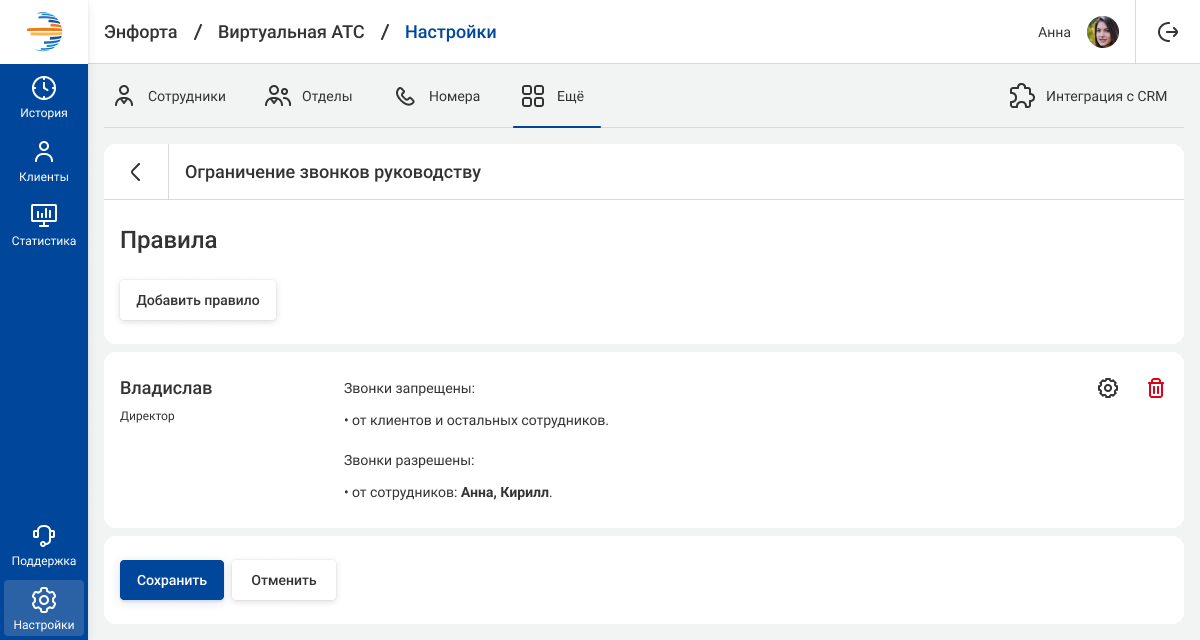1200x640 pixels.
Task: Click the logout icon
Action: [1168, 32]
